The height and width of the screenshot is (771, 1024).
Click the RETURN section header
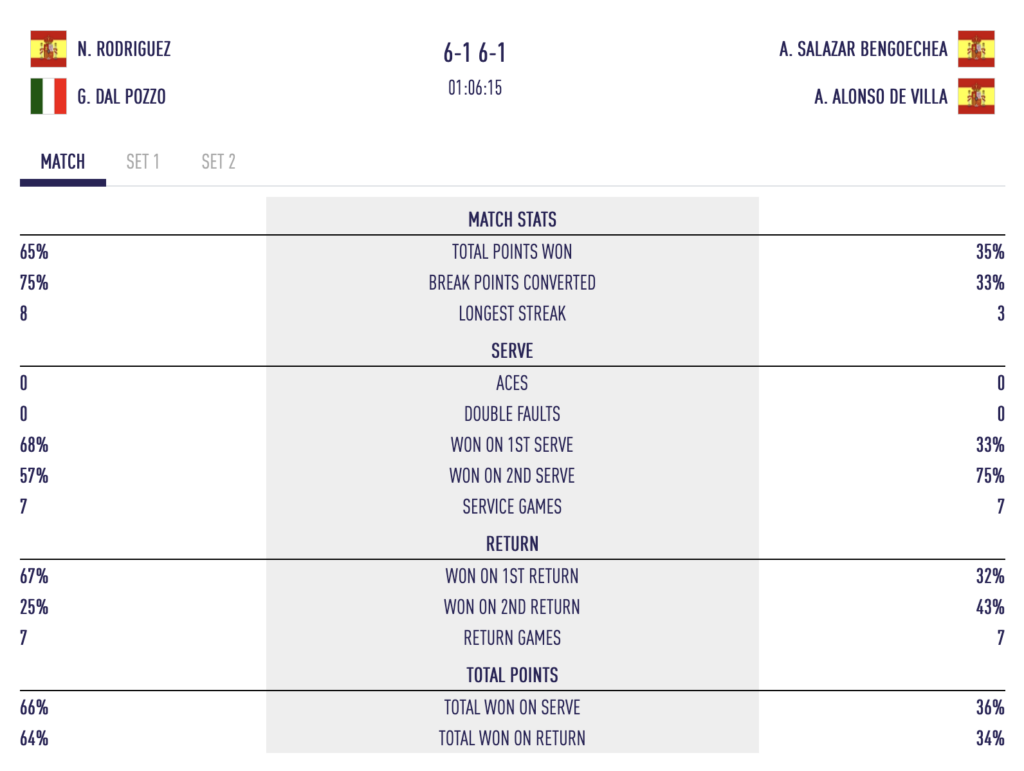(x=512, y=544)
